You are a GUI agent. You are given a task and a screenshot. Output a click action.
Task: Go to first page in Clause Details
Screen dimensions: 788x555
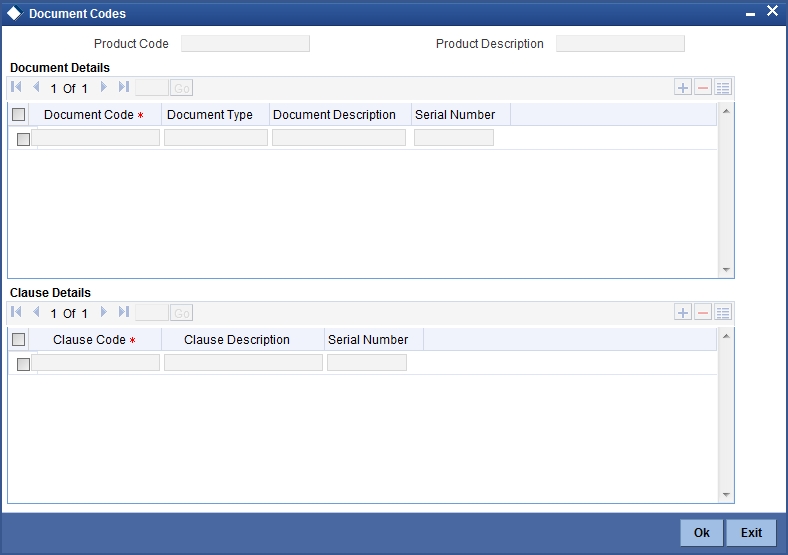click(x=16, y=312)
